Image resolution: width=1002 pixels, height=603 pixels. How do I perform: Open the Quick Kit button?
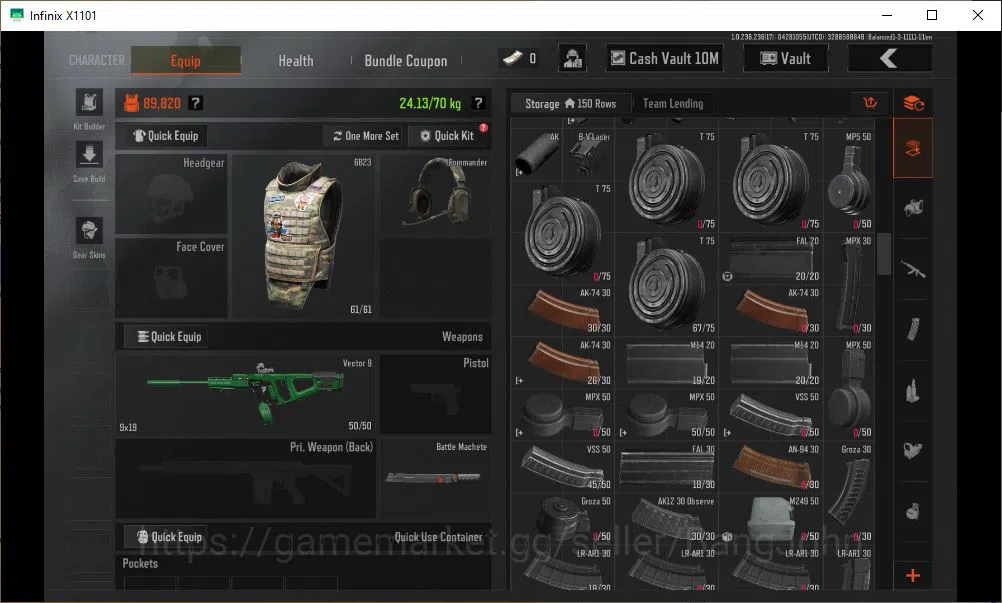click(447, 136)
